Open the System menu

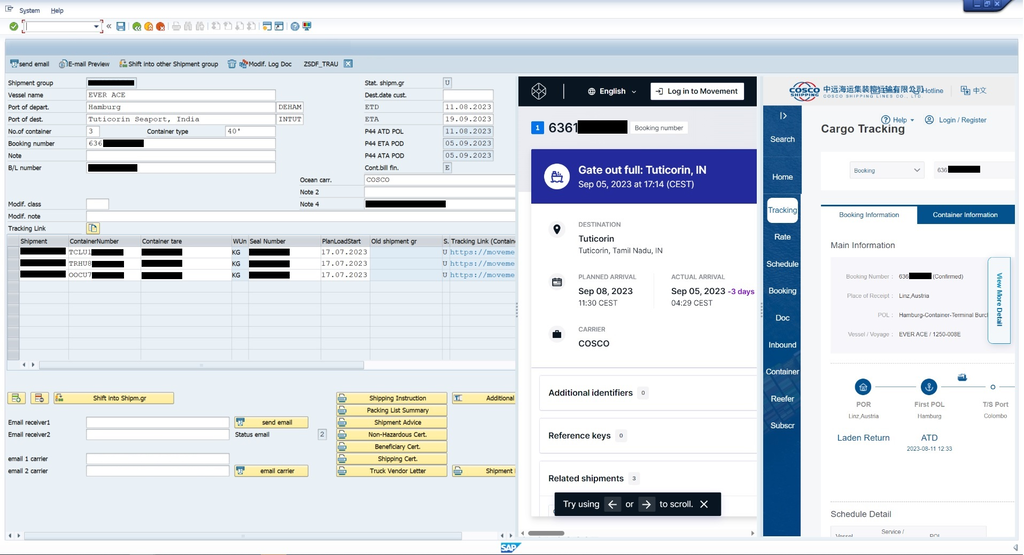click(29, 10)
